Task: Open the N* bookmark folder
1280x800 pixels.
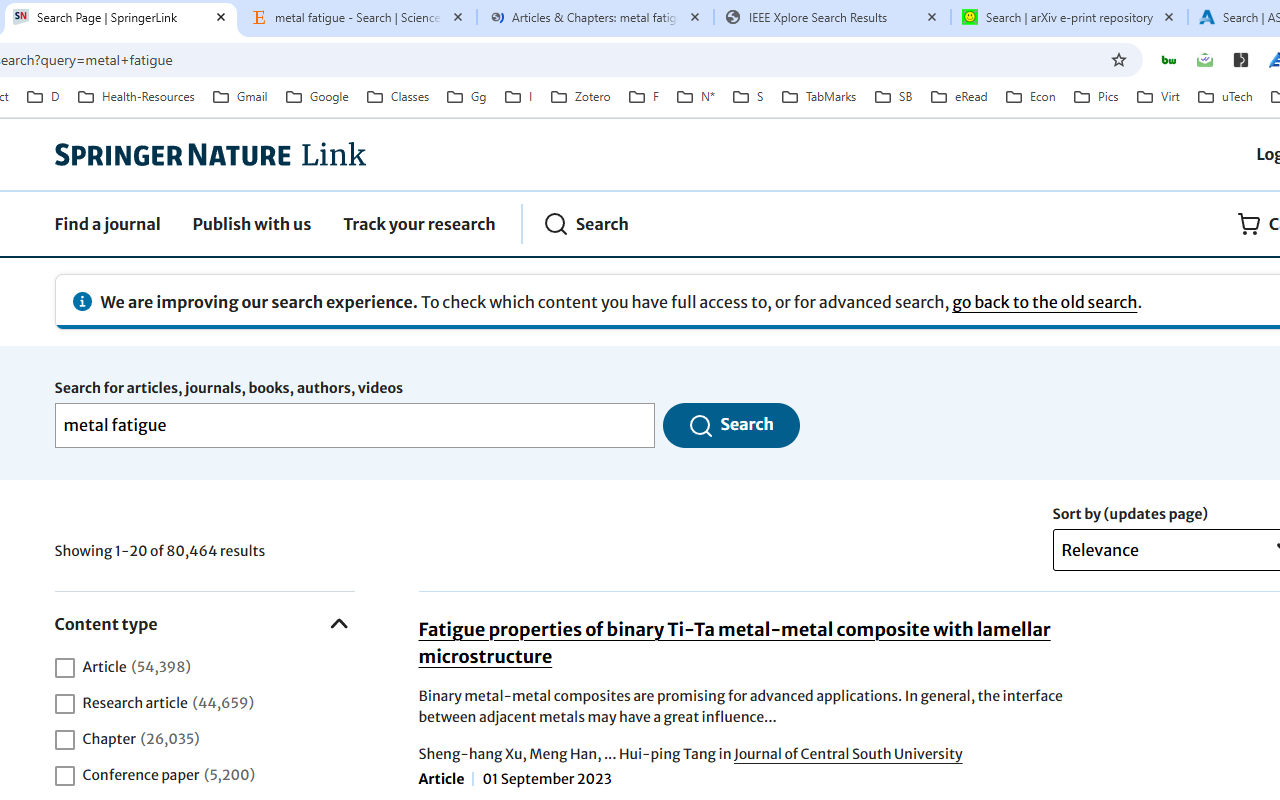Action: (x=696, y=97)
